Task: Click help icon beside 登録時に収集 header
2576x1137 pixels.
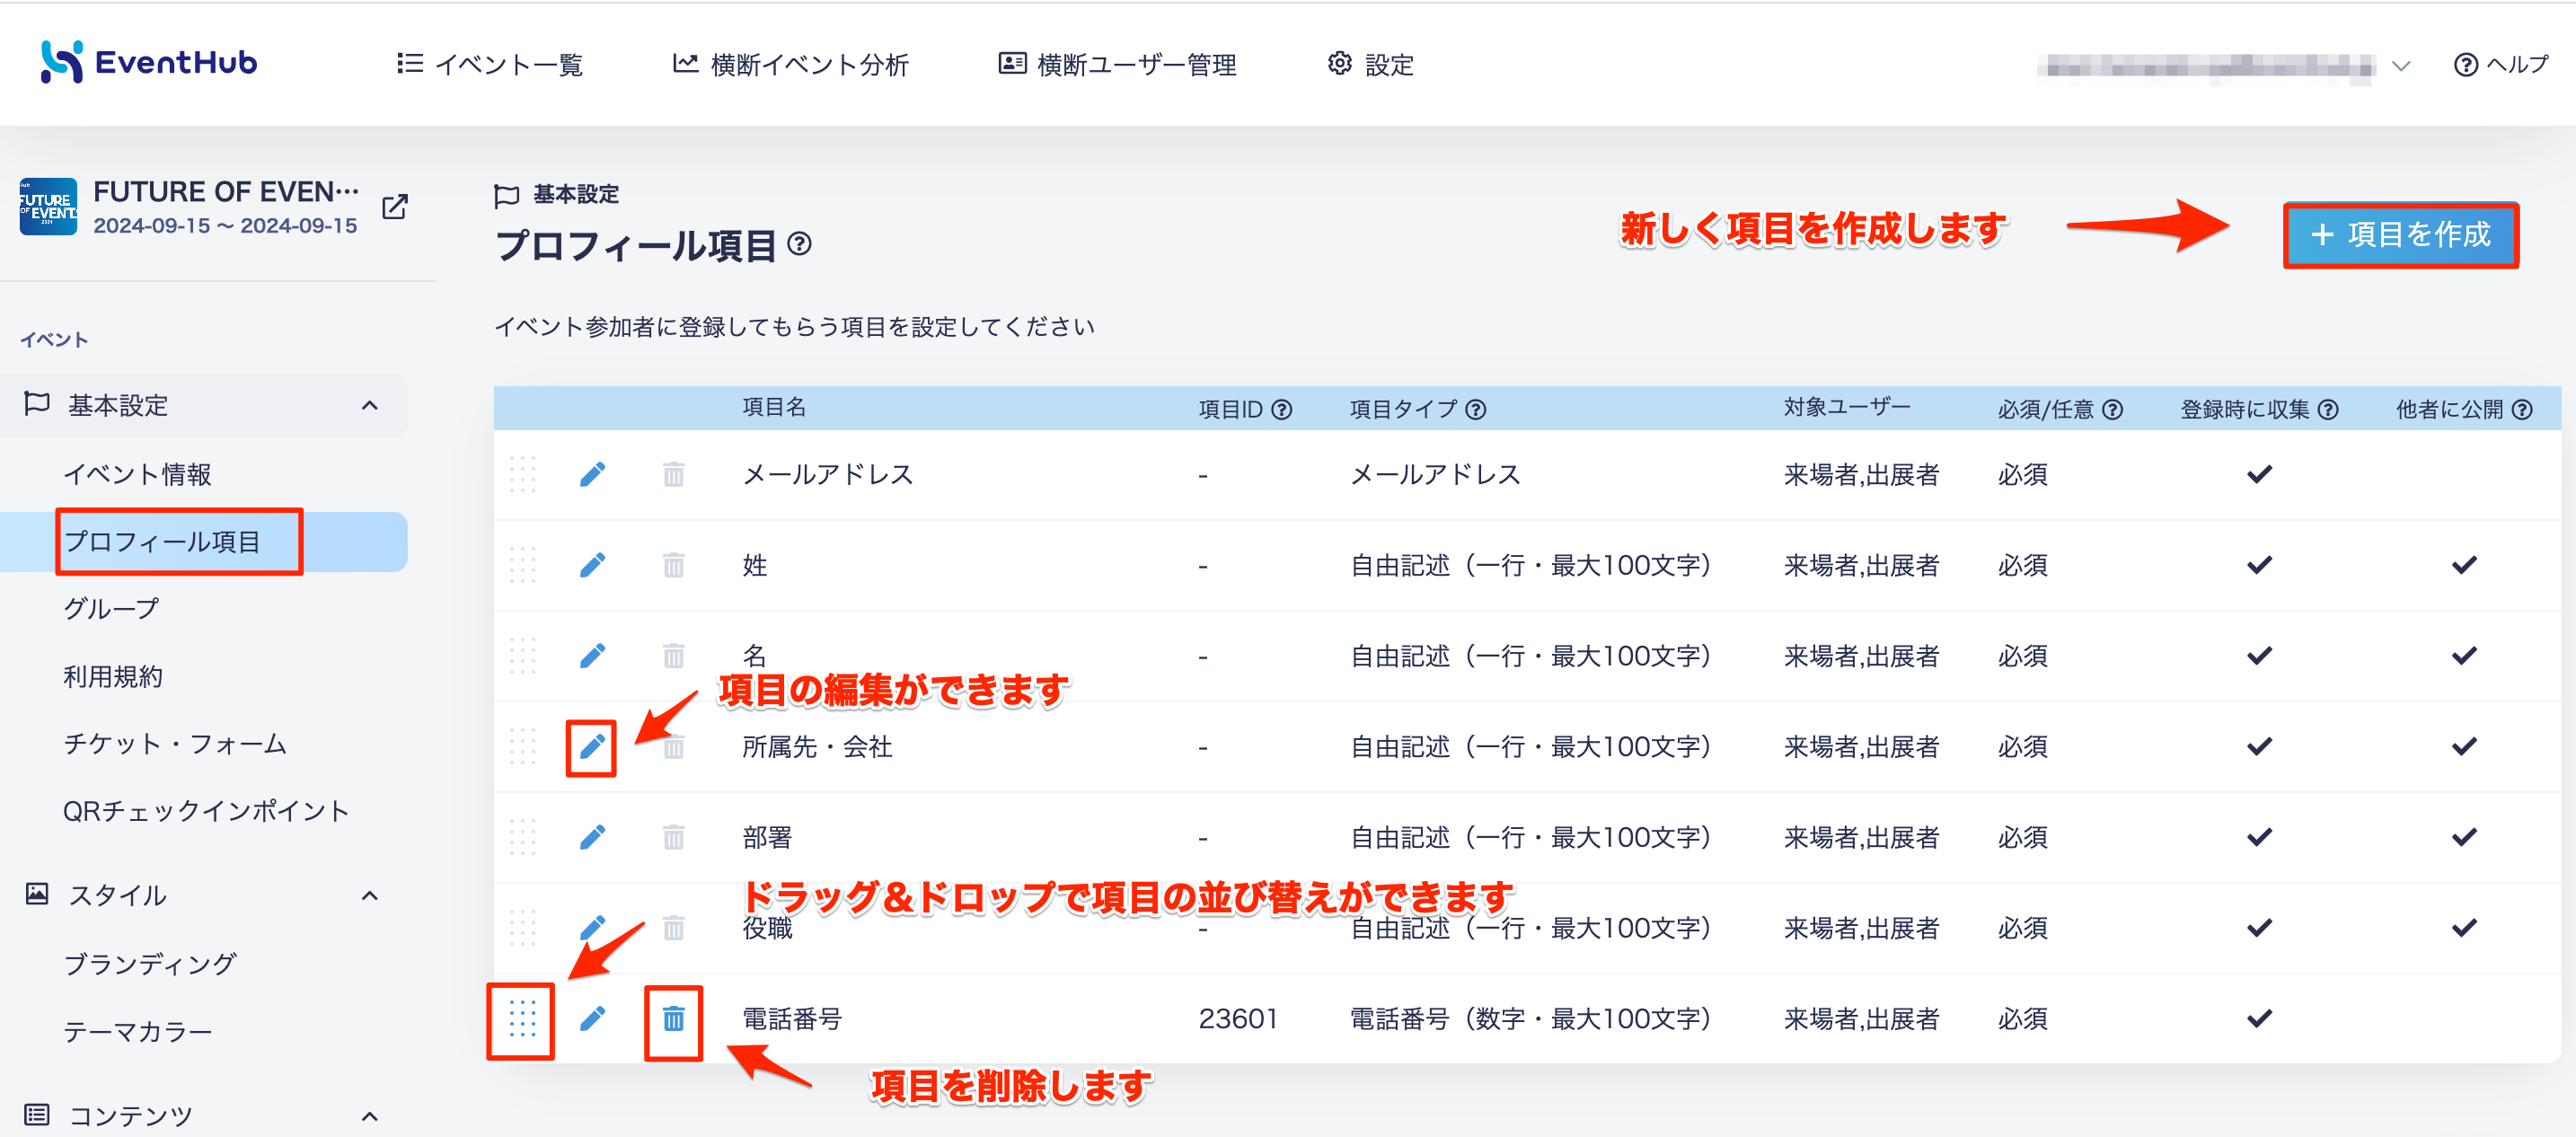Action: [2328, 410]
